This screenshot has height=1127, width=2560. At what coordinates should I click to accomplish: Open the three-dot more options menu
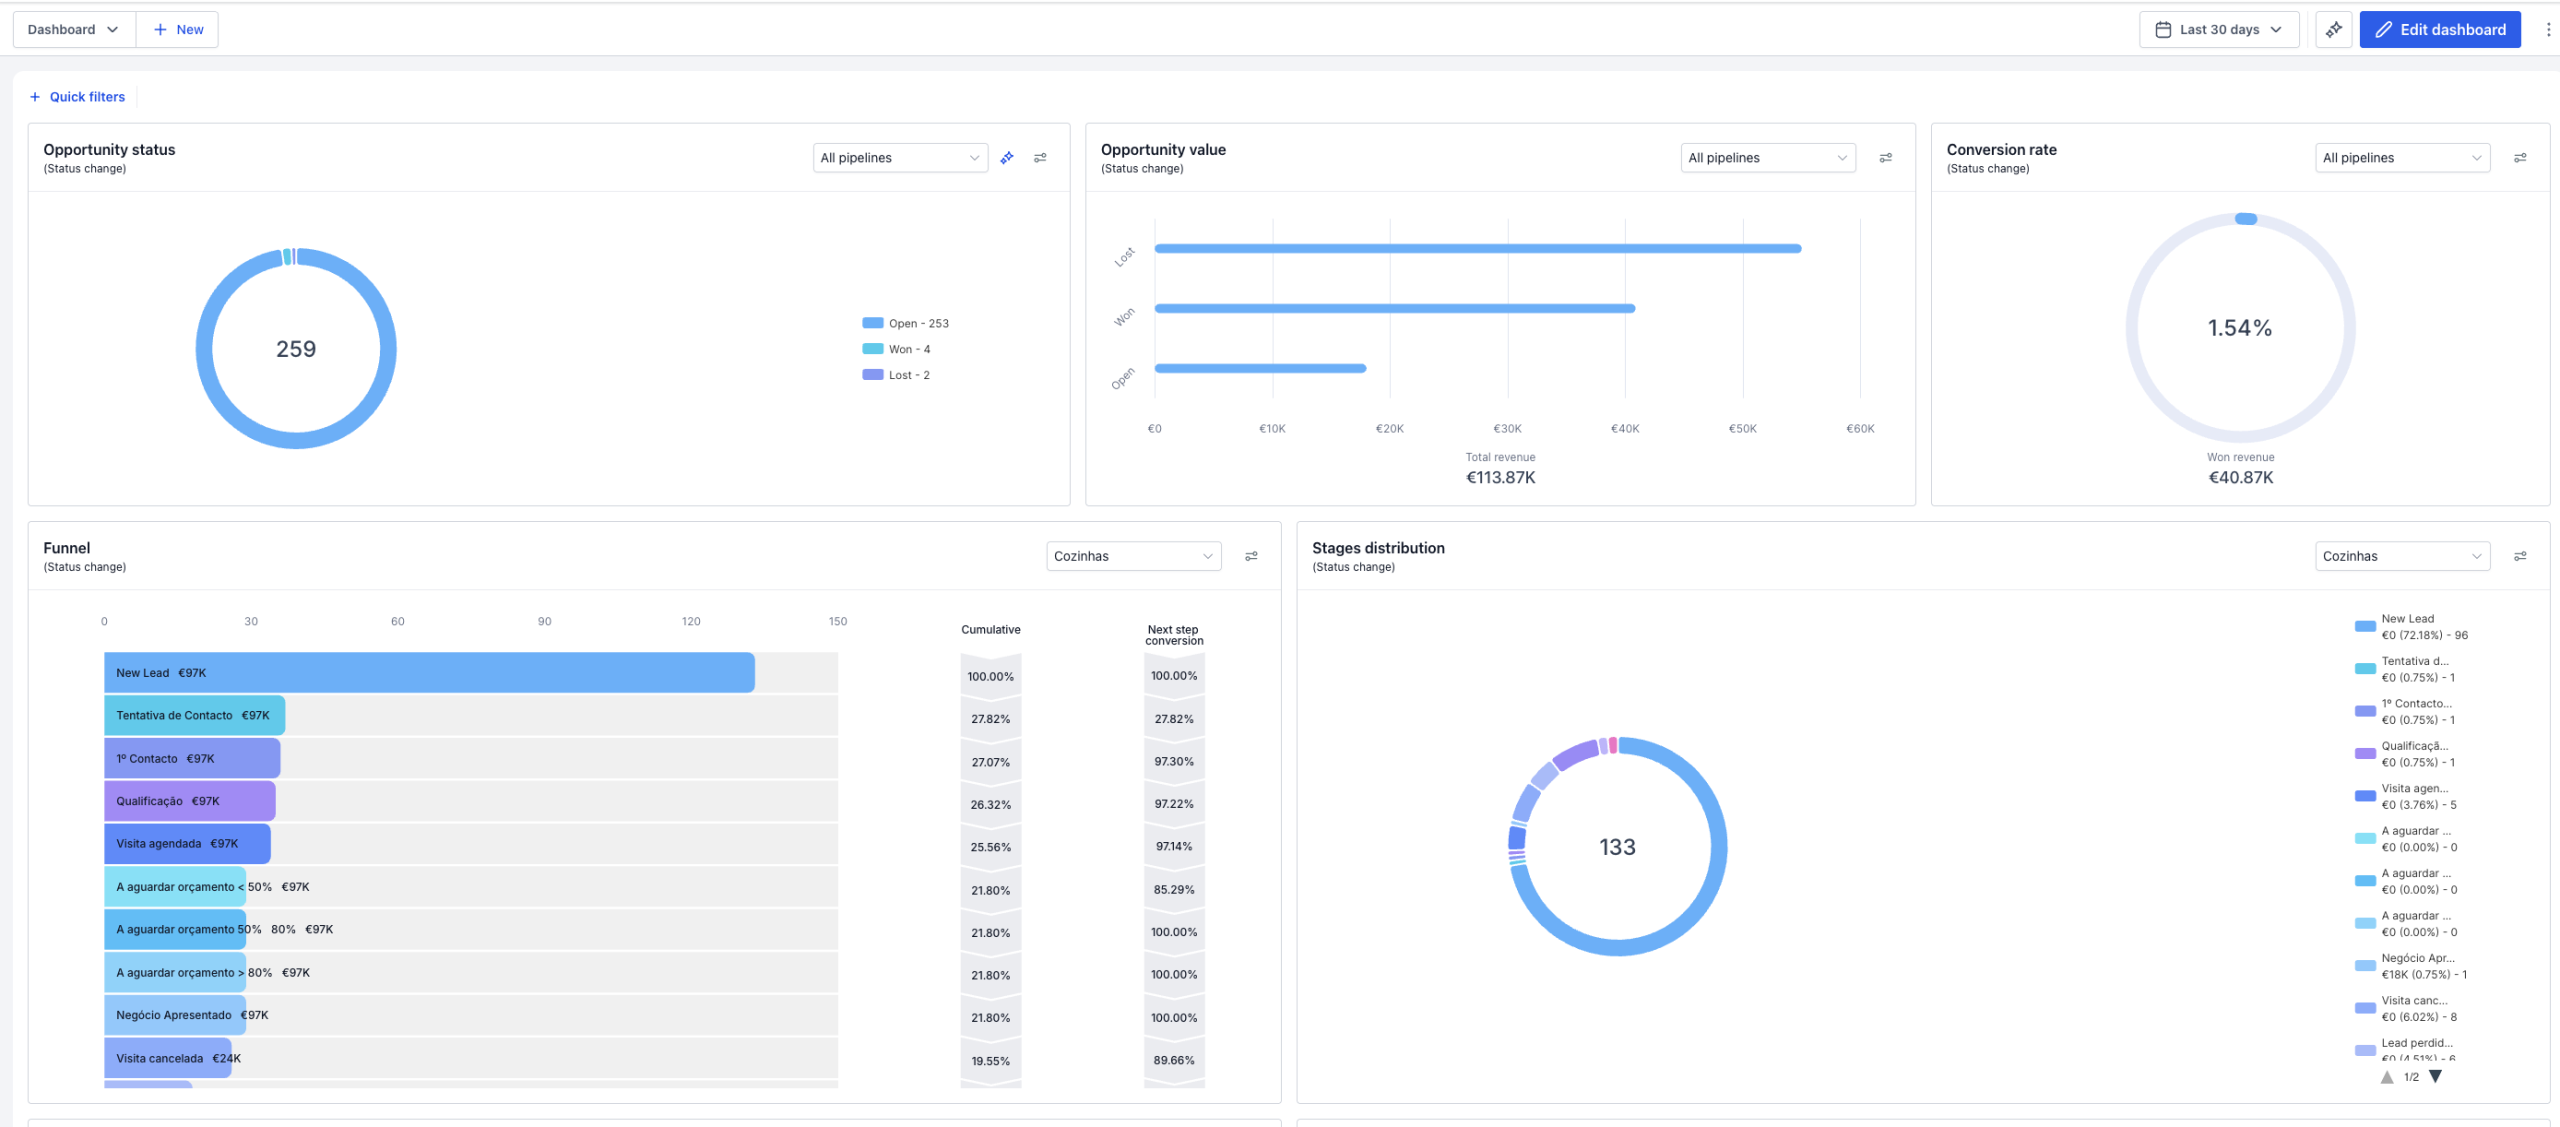2547,30
